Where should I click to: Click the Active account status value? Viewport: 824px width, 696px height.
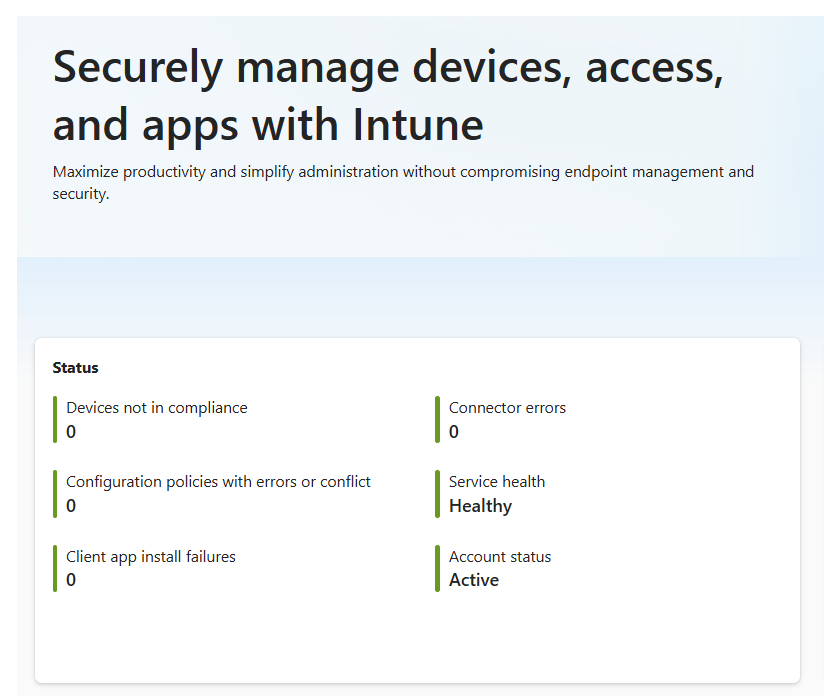point(473,580)
